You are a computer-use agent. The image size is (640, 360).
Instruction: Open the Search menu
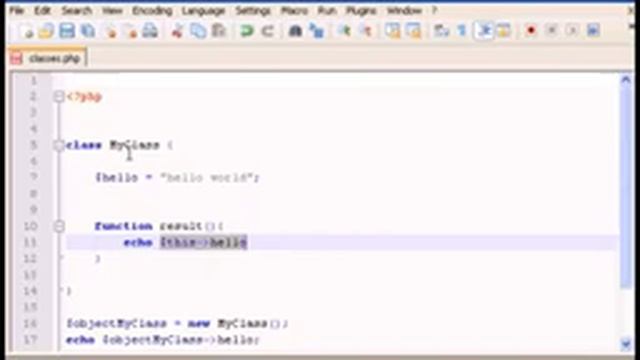(77, 11)
